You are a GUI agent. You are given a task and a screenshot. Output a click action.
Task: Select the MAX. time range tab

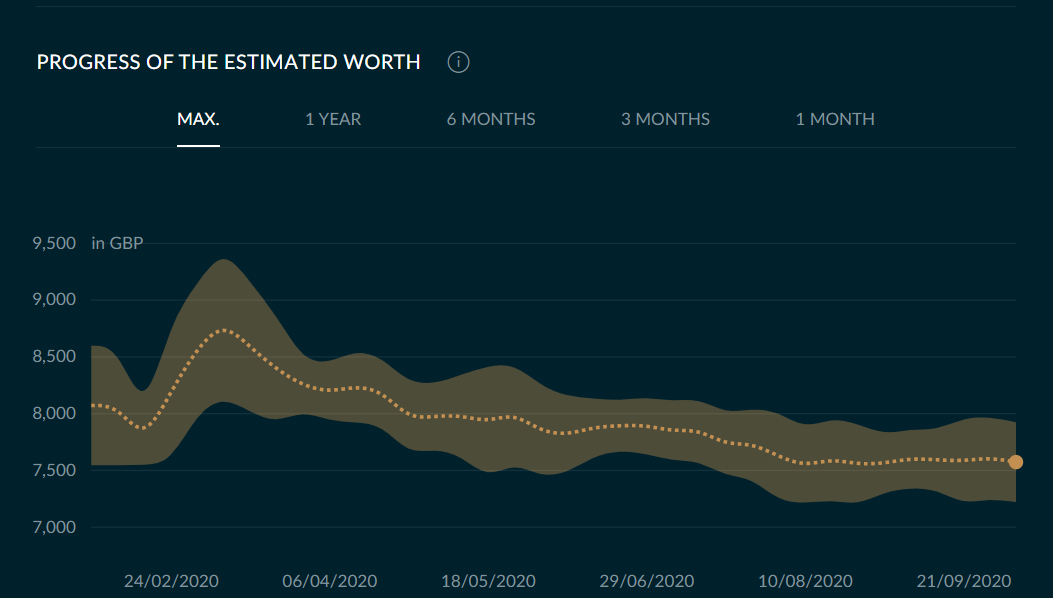coord(198,119)
